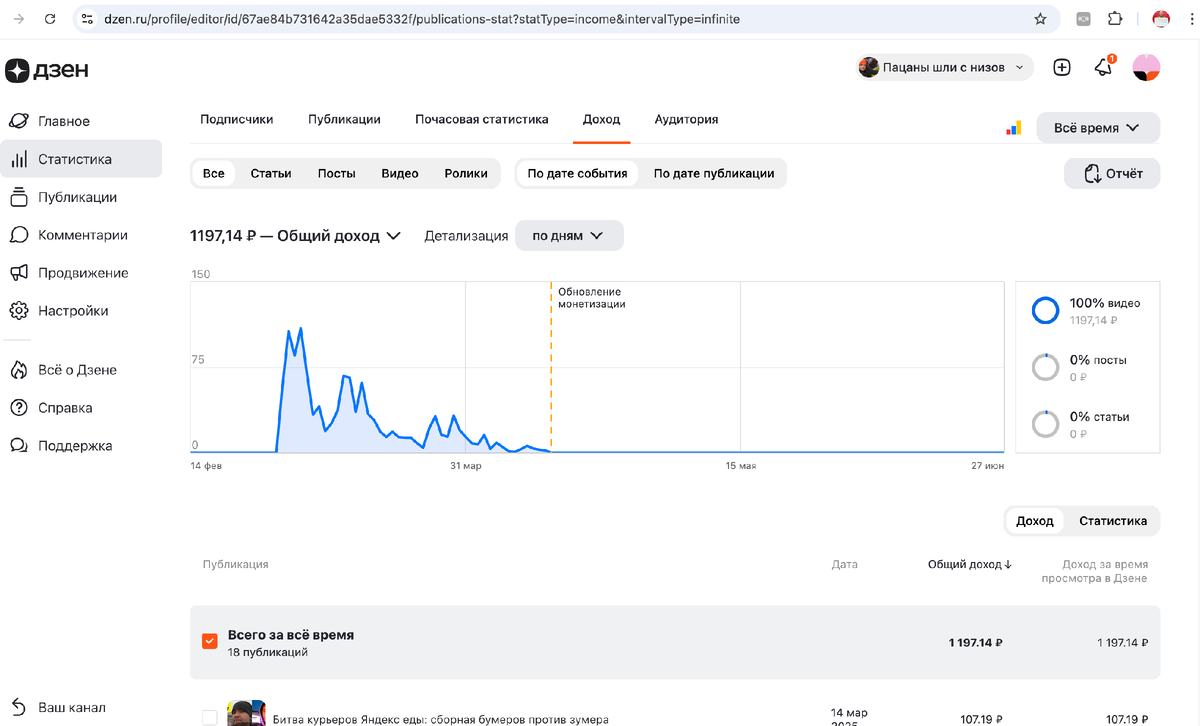
Task: Switch to Почасовая статистика tab
Action: 482,119
